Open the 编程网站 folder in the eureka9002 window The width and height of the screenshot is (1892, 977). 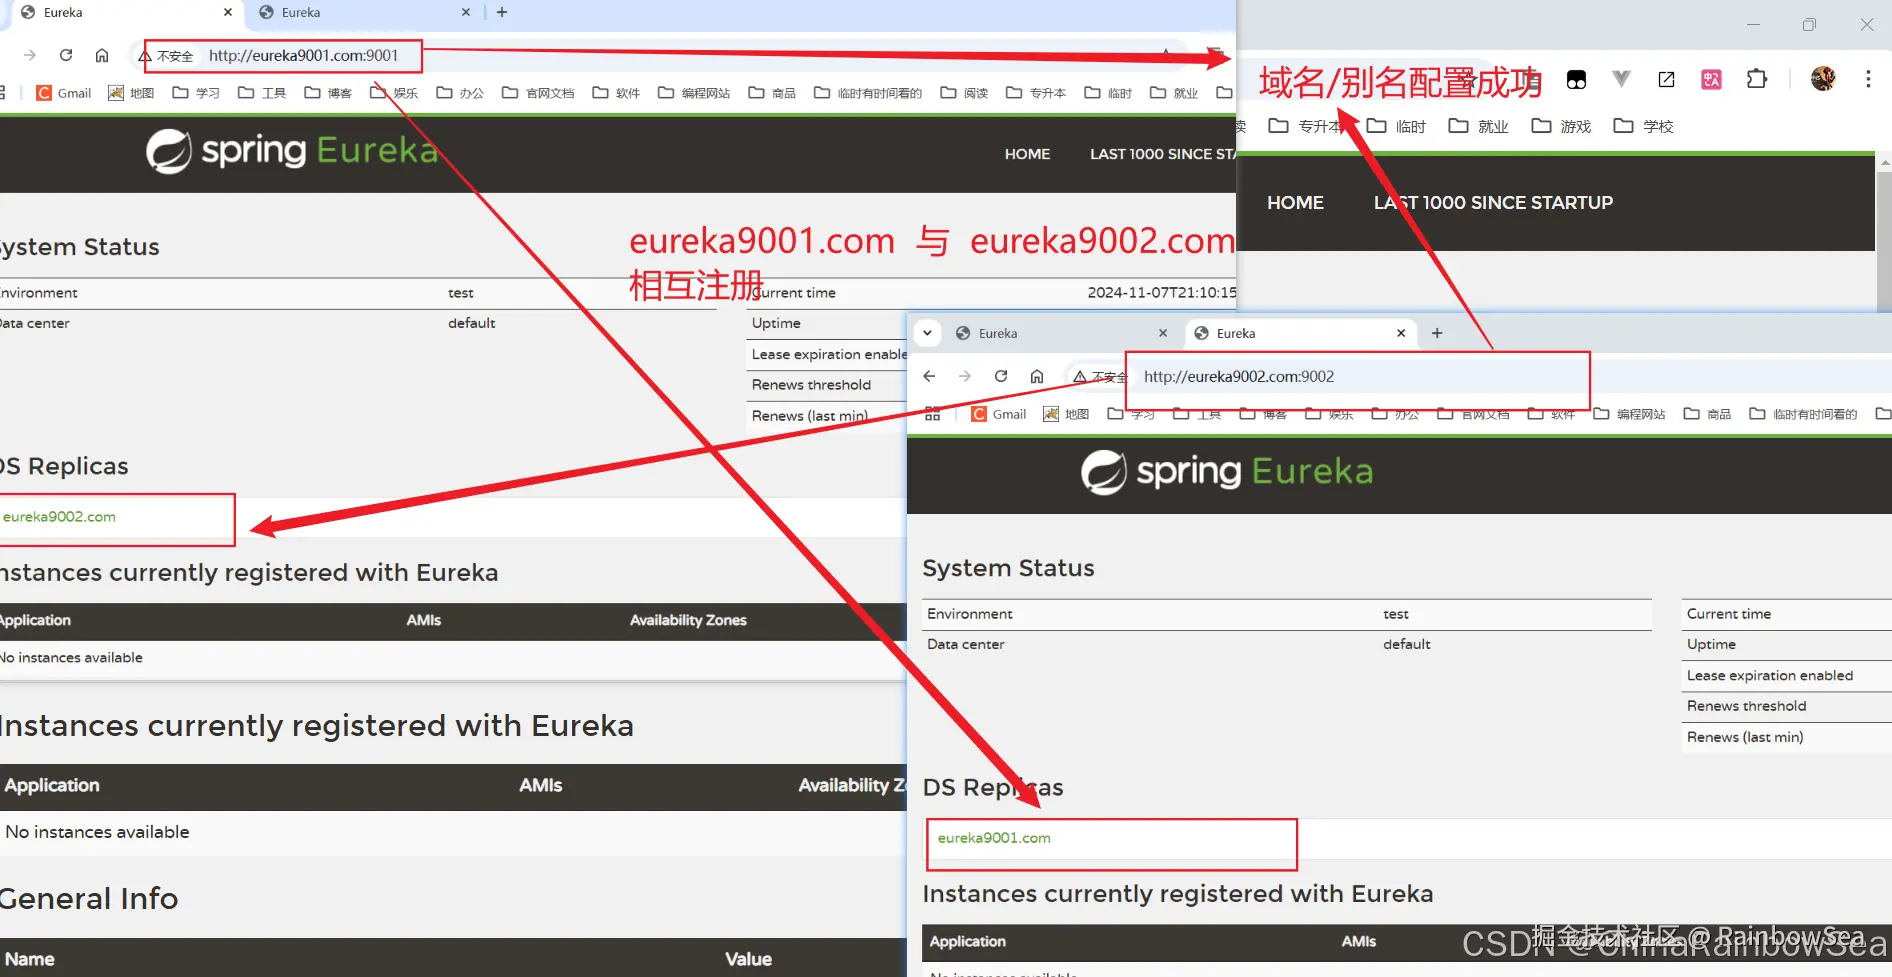tap(1629, 414)
